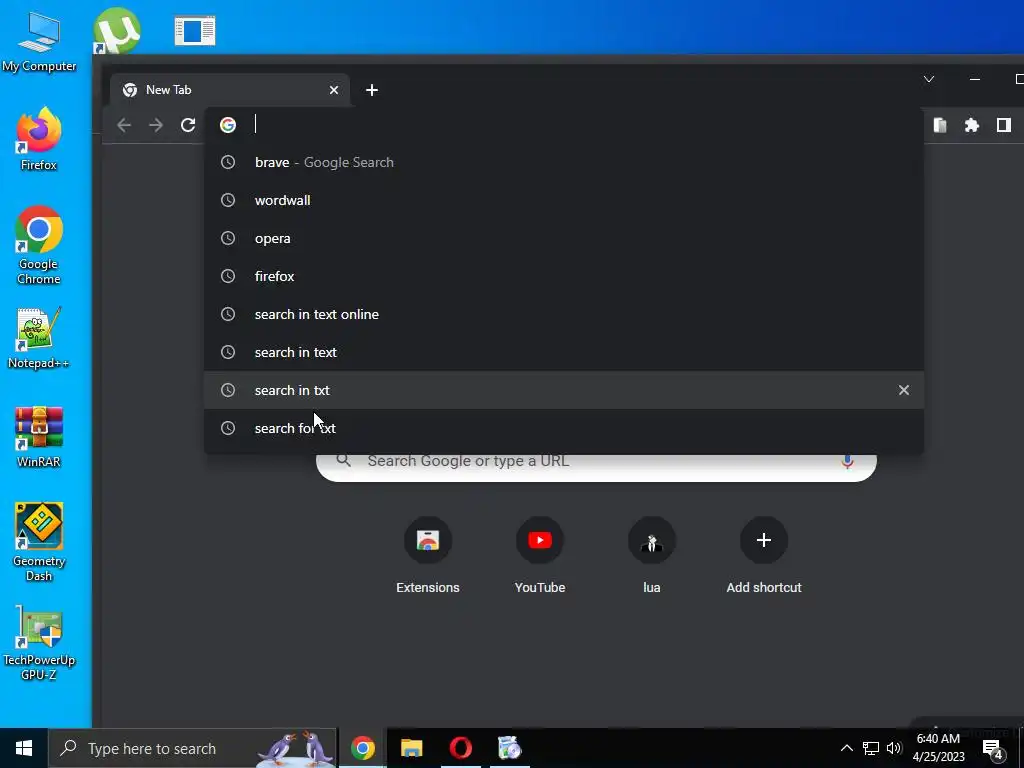
Task: Toggle Chrome side panel icon
Action: (1004, 125)
